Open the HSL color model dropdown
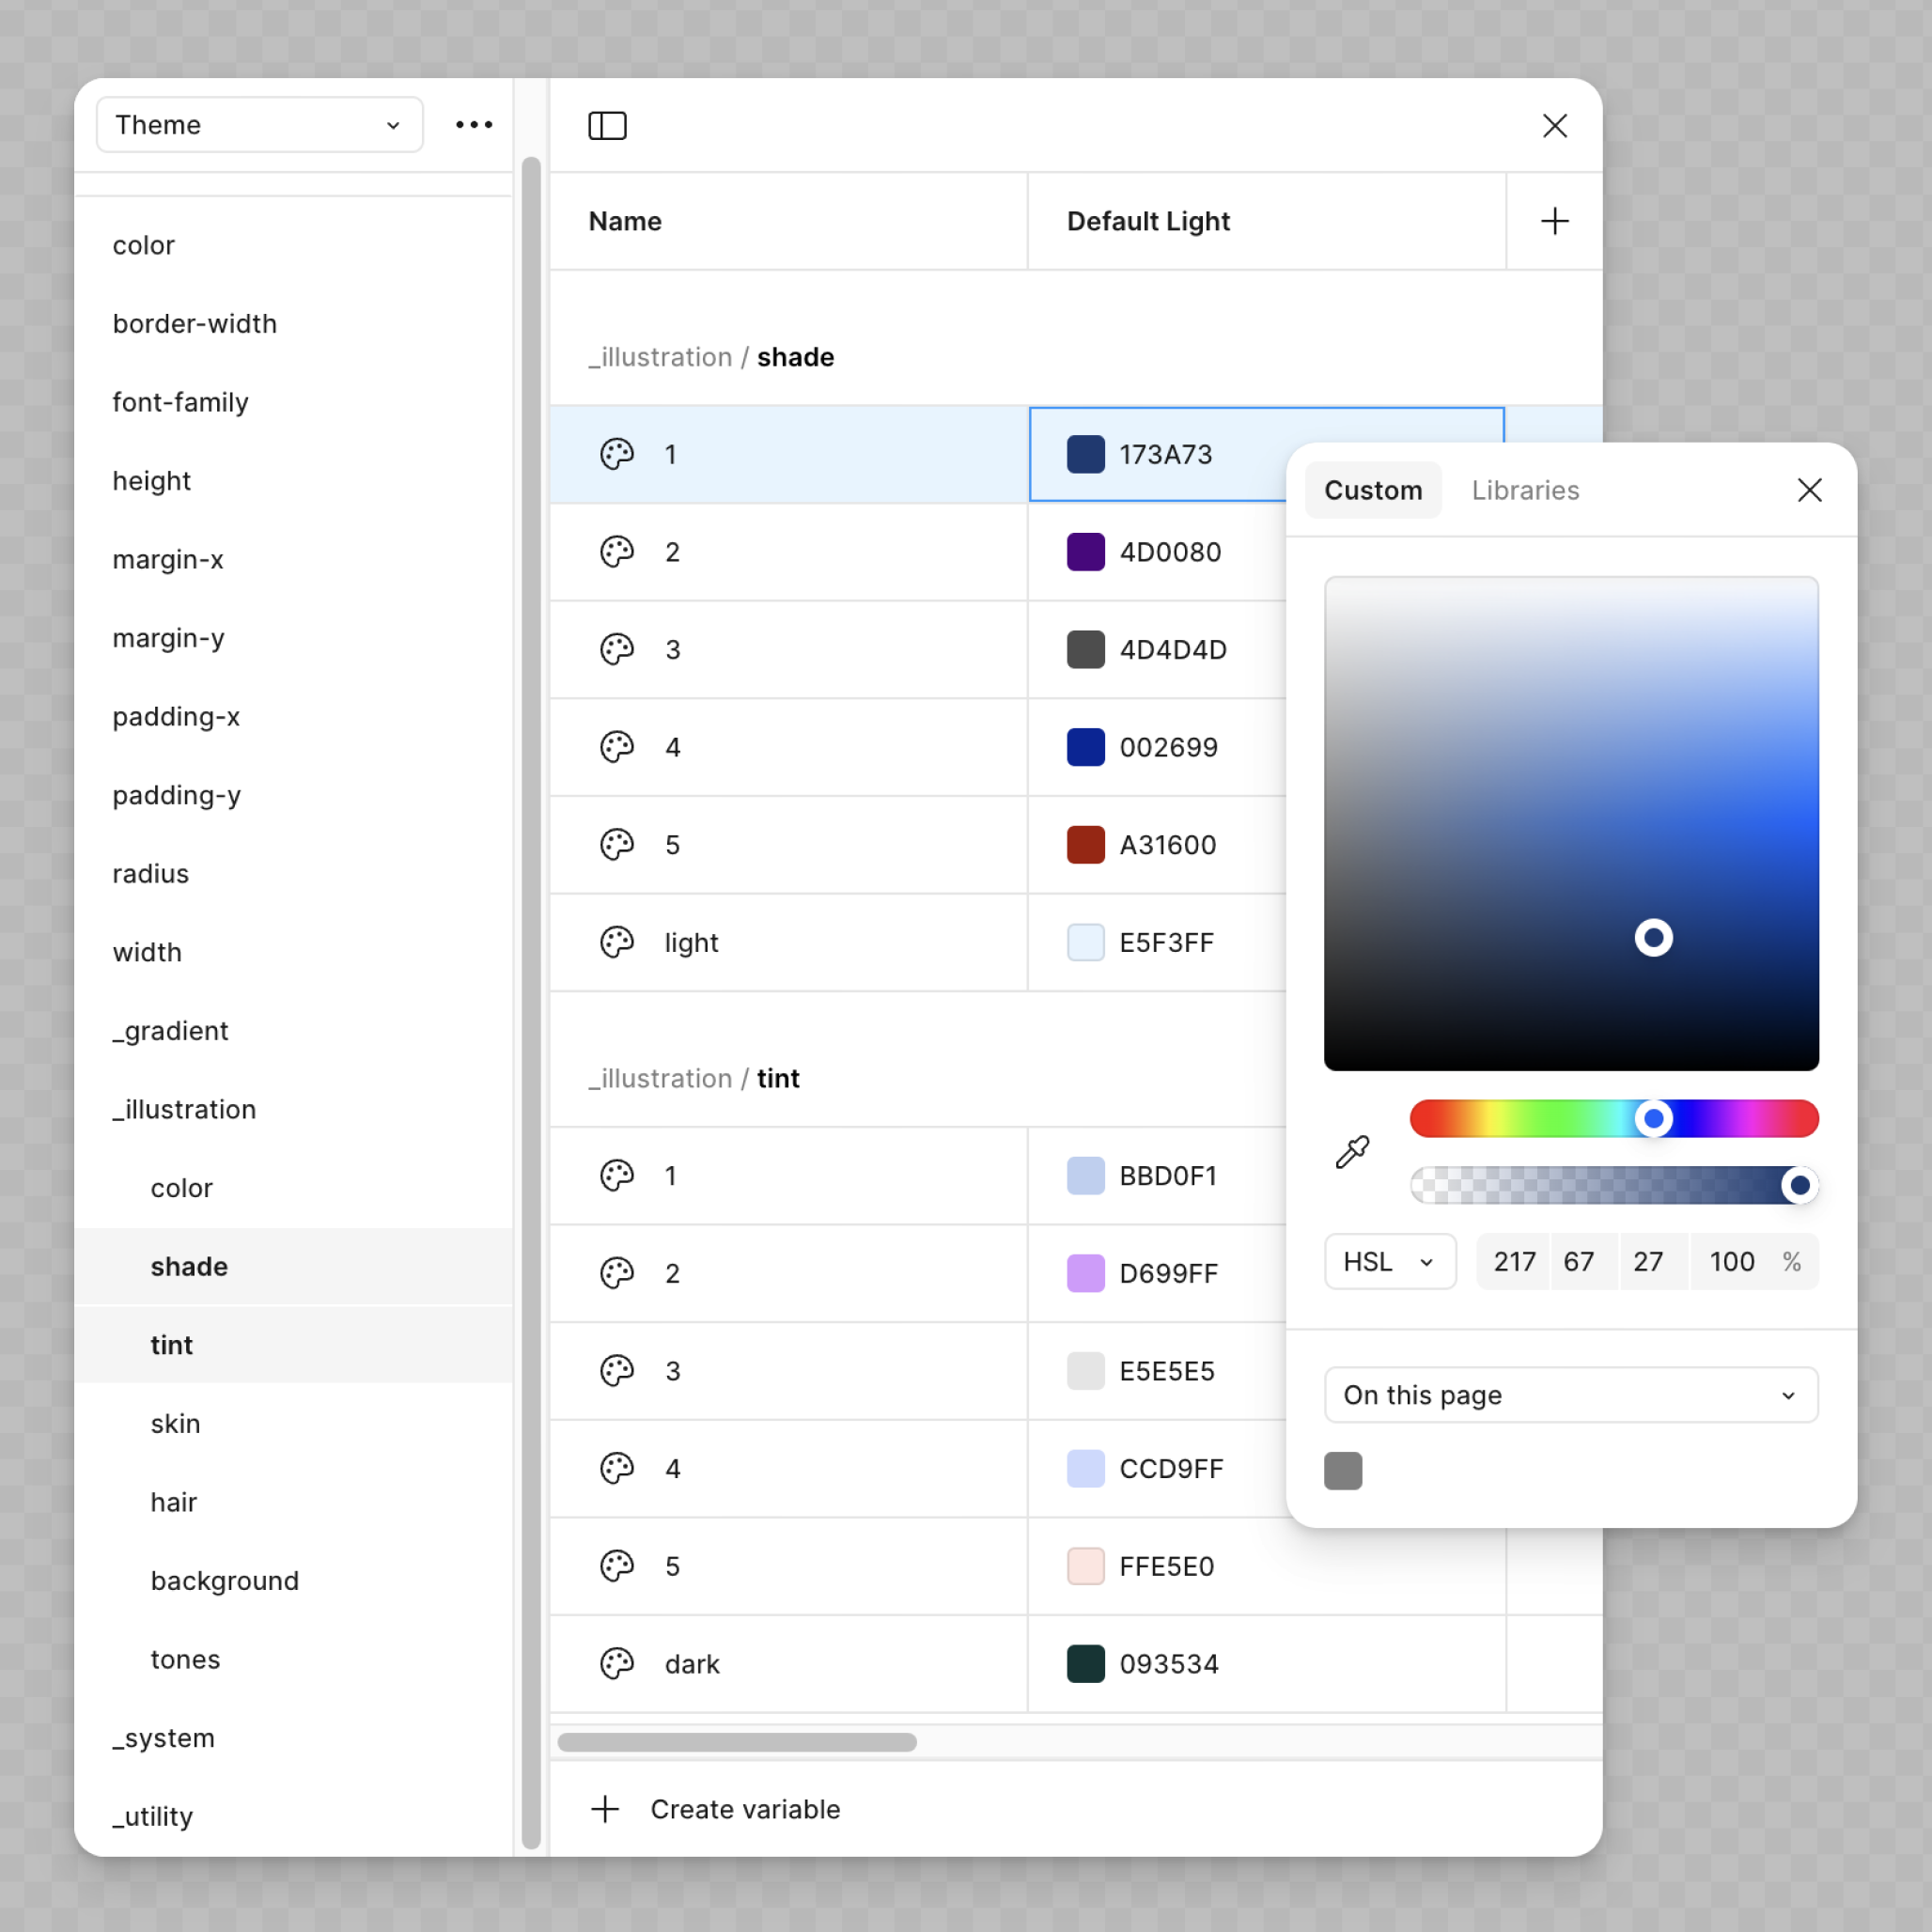This screenshot has height=1932, width=1932. [1389, 1261]
